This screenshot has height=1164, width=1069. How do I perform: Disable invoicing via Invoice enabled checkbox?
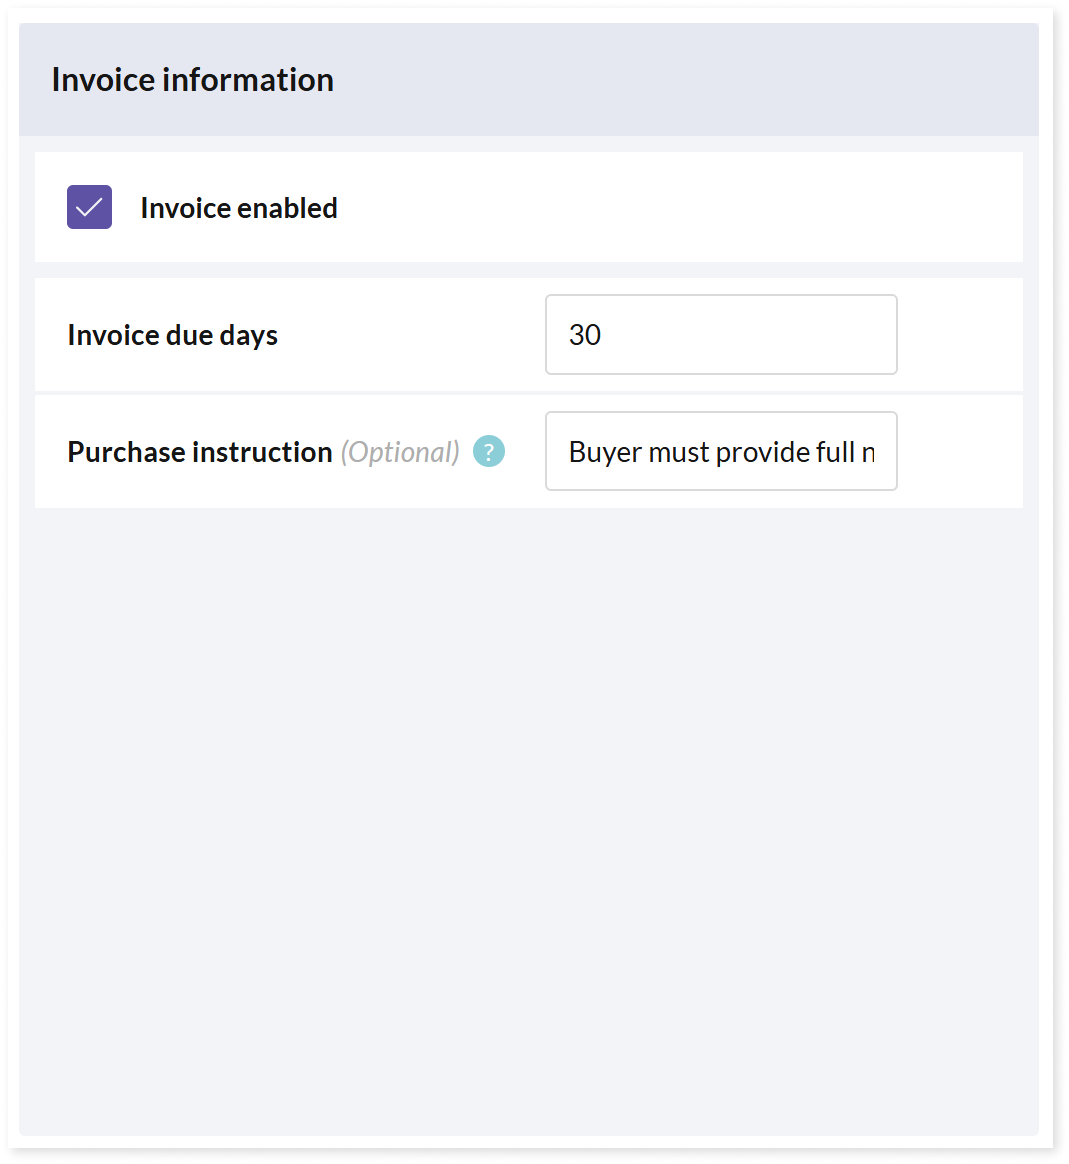pyautogui.click(x=89, y=207)
